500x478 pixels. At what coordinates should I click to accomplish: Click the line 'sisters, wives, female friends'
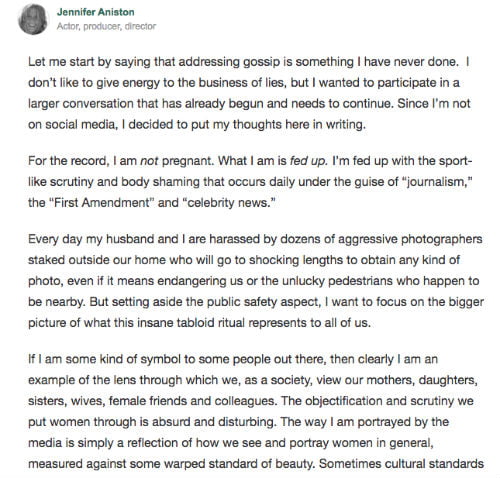click(251, 401)
